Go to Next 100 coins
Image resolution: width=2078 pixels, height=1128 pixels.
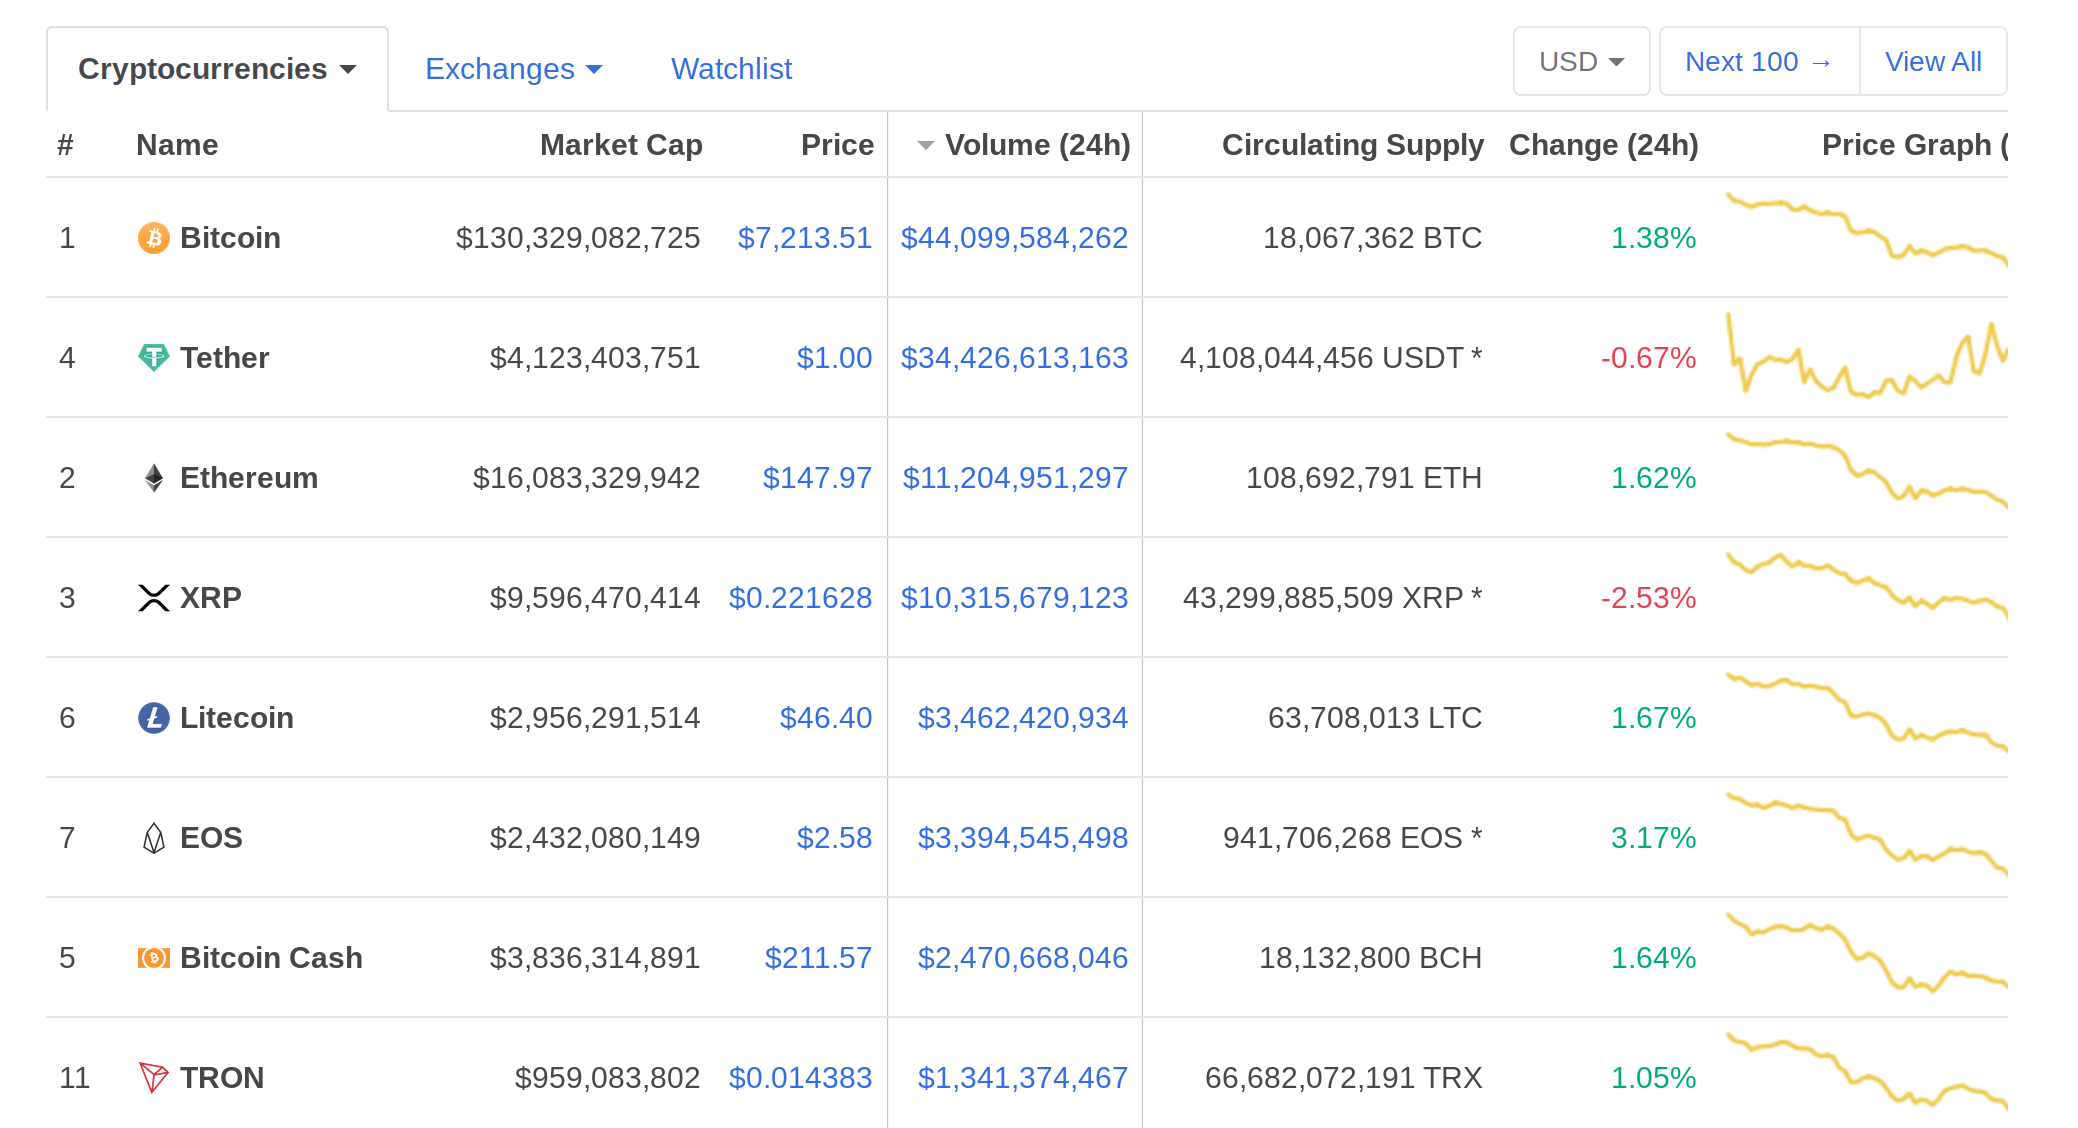(x=1759, y=62)
